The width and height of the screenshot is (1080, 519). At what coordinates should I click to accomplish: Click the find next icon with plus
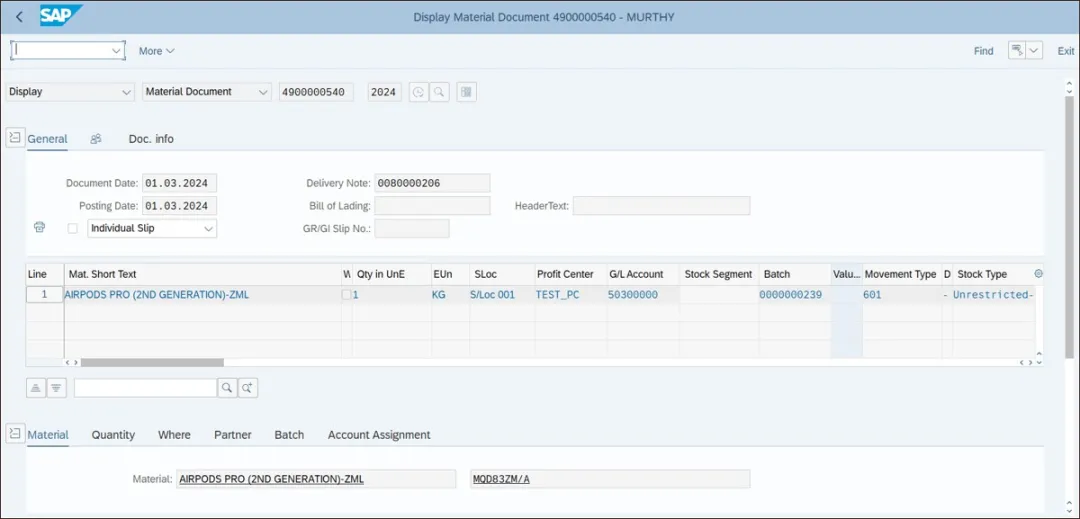[x=248, y=388]
